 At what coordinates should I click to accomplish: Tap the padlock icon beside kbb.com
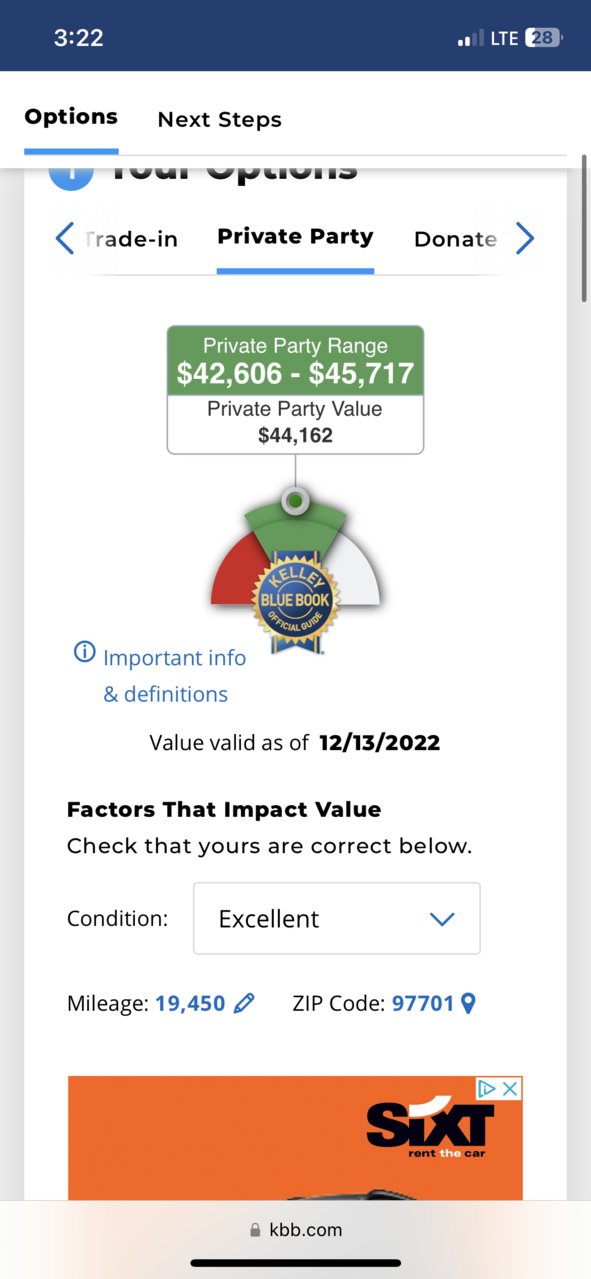tap(255, 1230)
